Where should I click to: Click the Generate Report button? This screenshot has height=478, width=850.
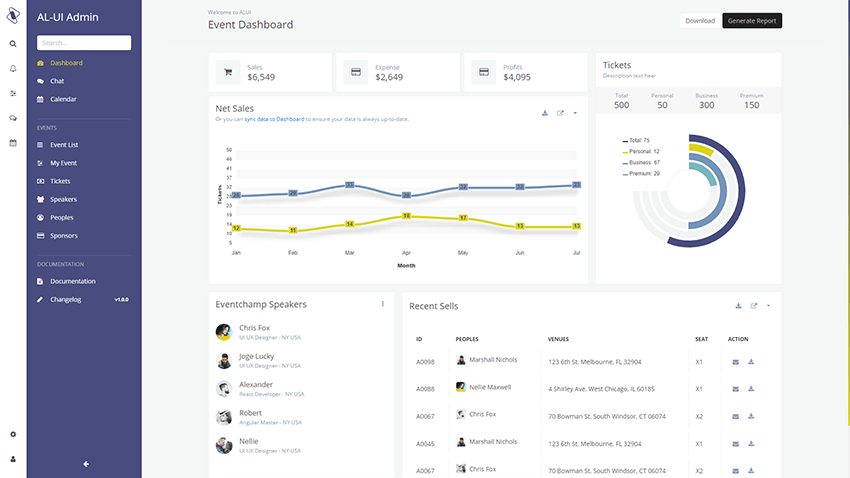[751, 21]
